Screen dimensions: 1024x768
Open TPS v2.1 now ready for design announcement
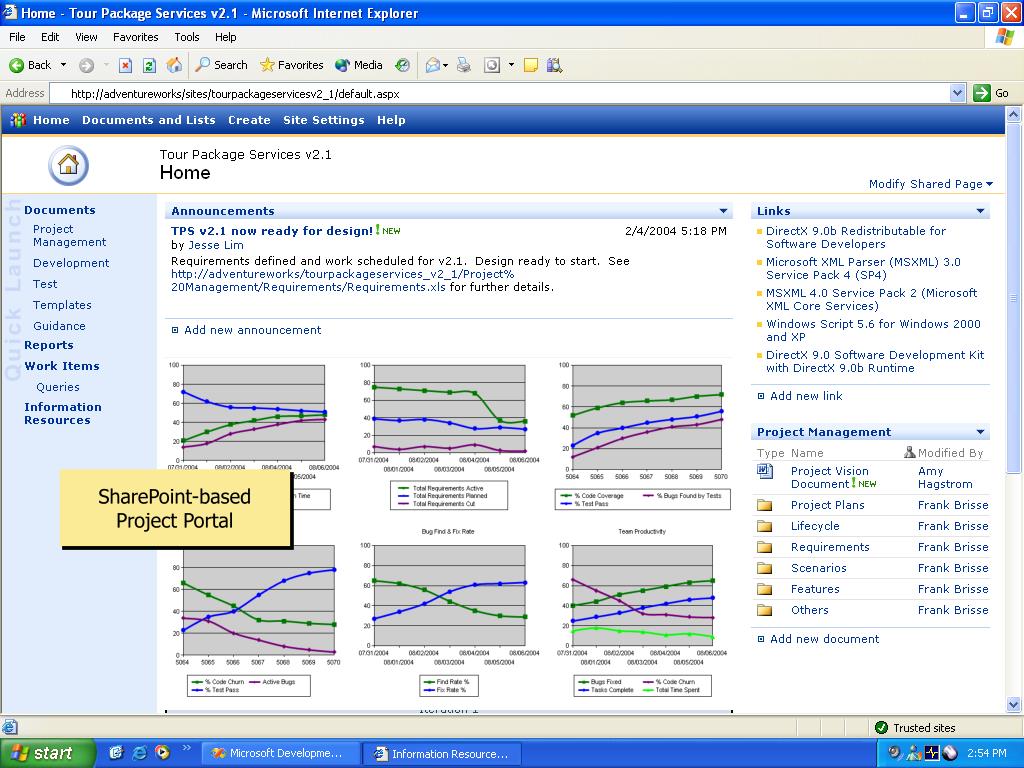click(x=272, y=231)
